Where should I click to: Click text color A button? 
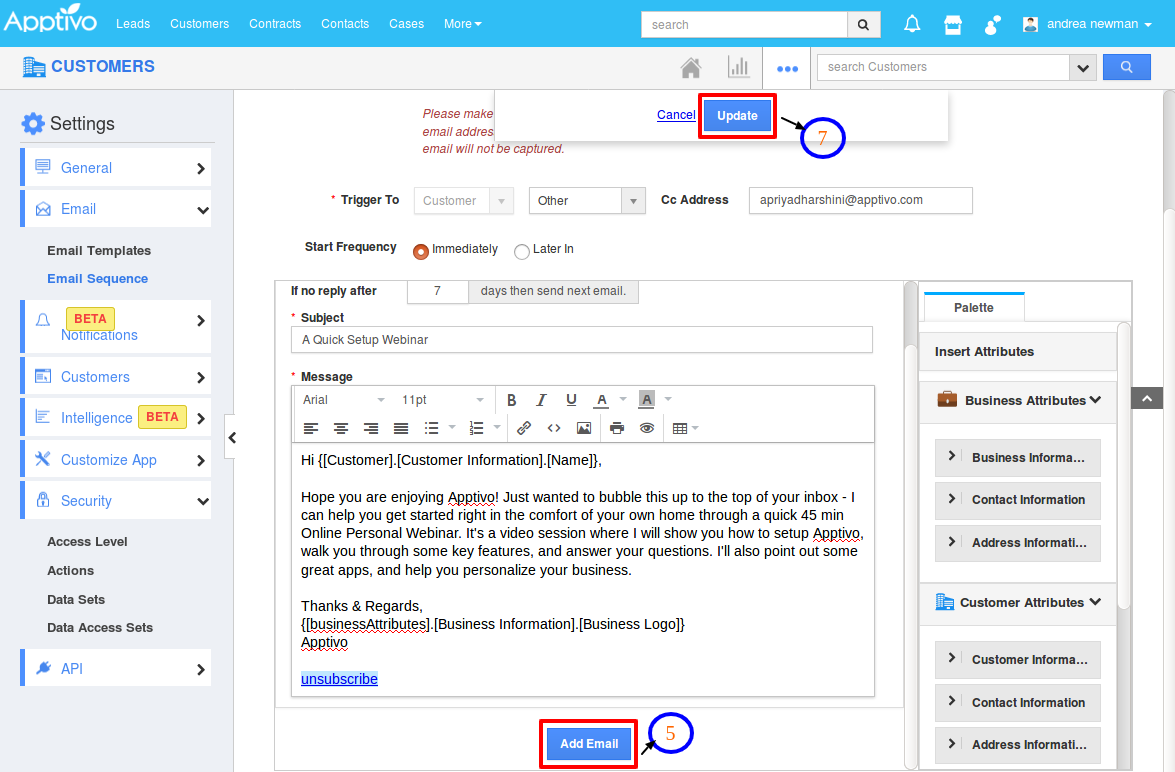click(601, 400)
